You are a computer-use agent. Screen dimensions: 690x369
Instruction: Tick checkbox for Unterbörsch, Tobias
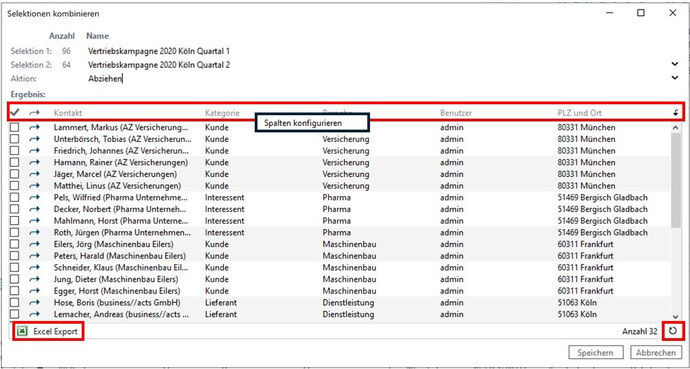click(x=15, y=139)
